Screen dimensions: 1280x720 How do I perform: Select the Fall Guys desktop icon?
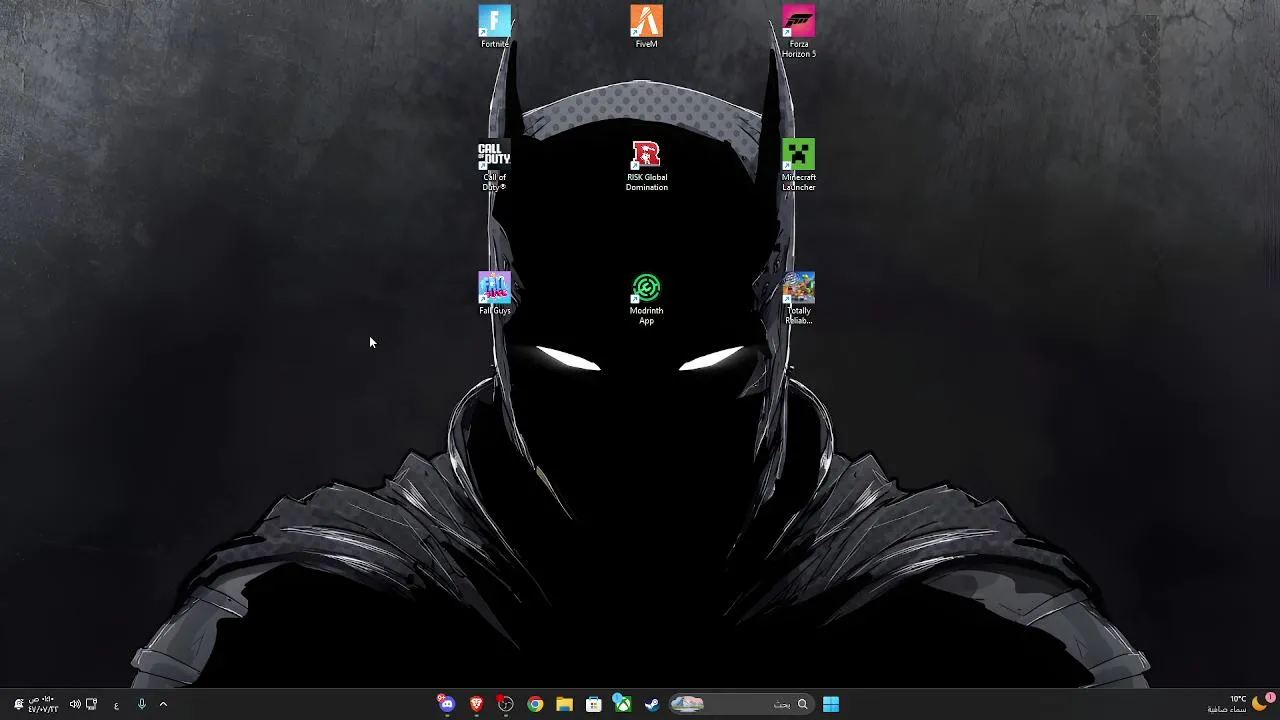pyautogui.click(x=494, y=294)
